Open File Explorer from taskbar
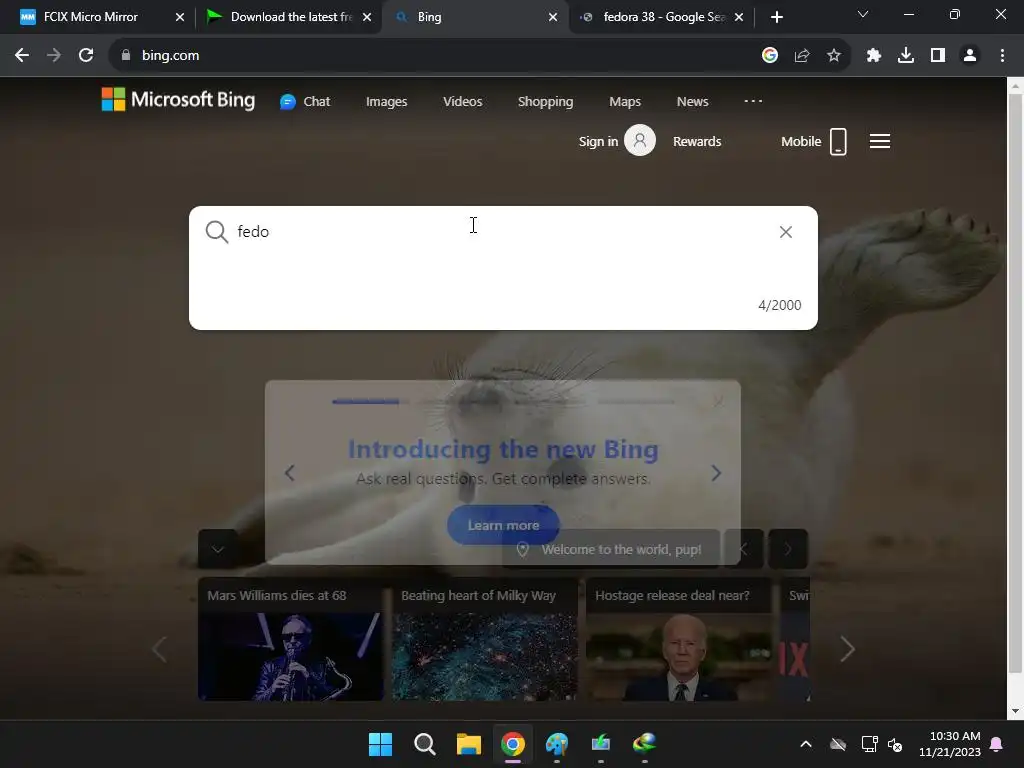This screenshot has height=768, width=1024. coord(468,744)
